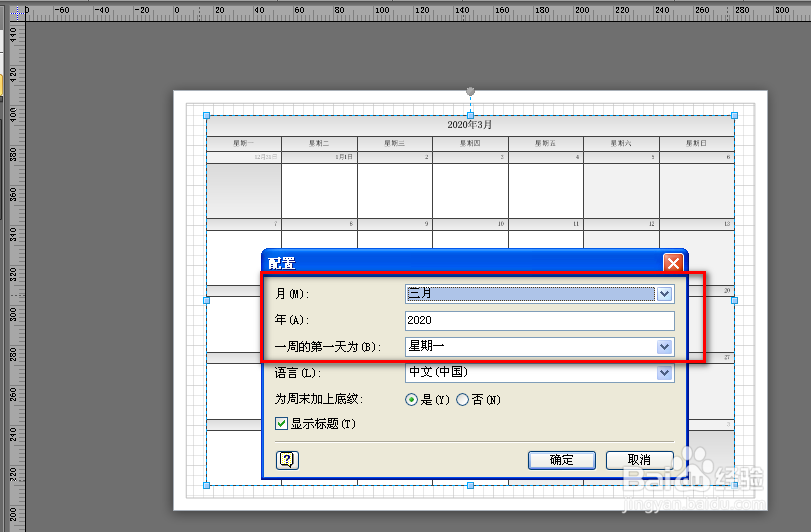Click the year (年) input field showing 2020
Screen dimensions: 811x532
pyautogui.click(x=539, y=321)
